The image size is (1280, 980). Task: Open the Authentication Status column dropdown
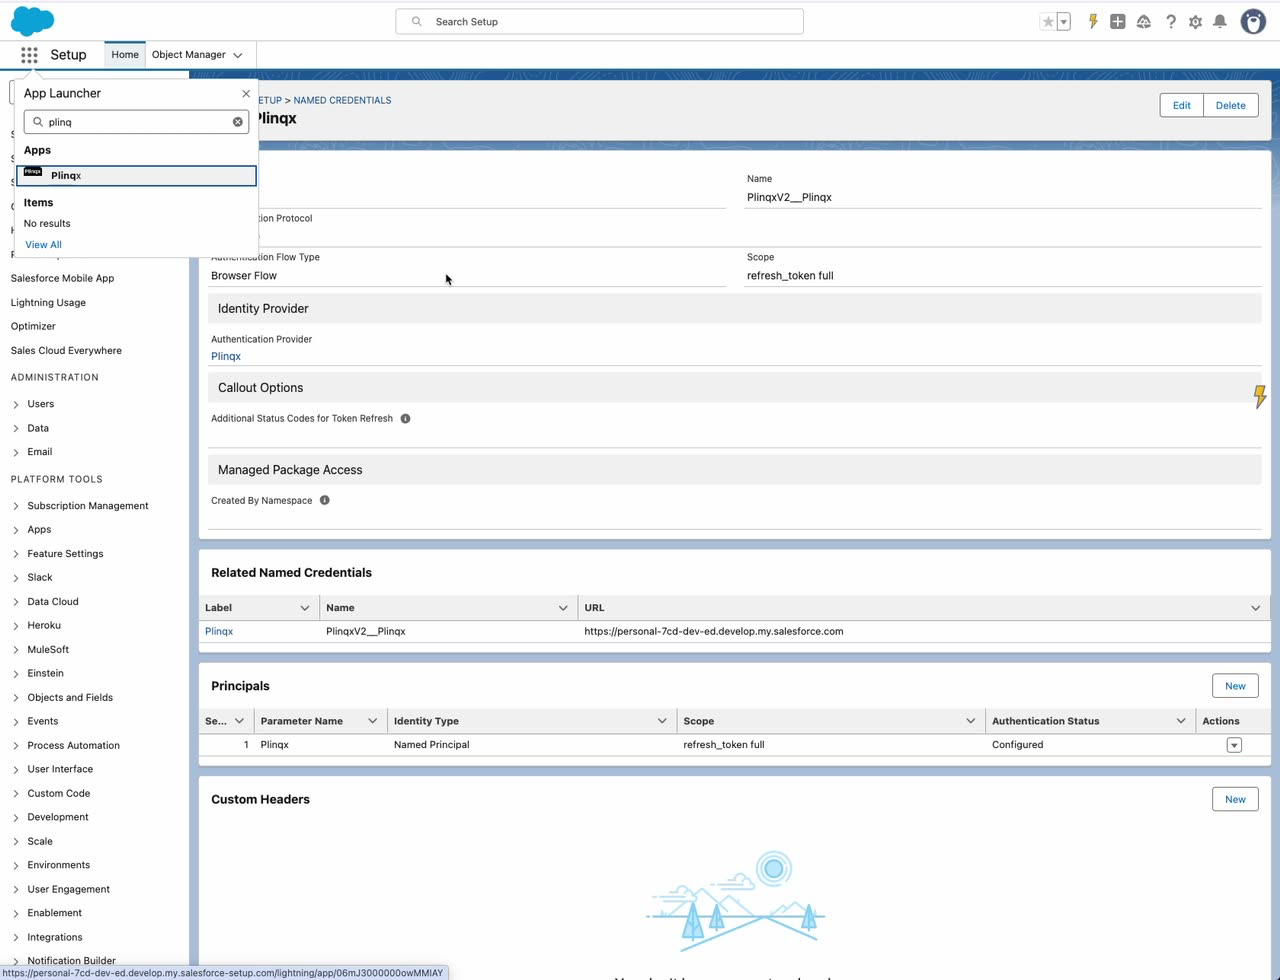tap(1181, 721)
